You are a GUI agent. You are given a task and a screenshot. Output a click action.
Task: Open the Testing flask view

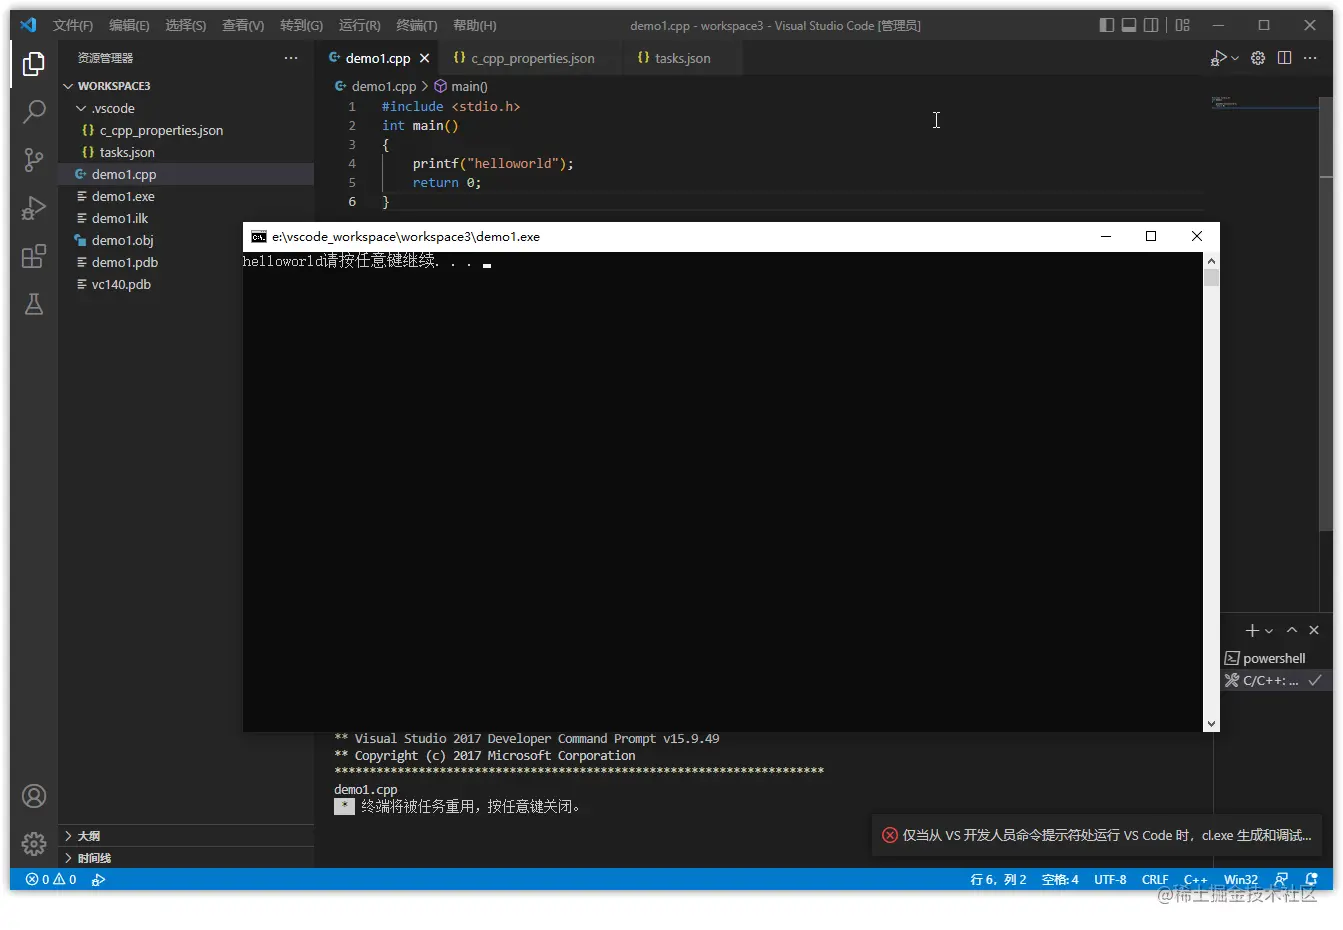click(x=34, y=304)
